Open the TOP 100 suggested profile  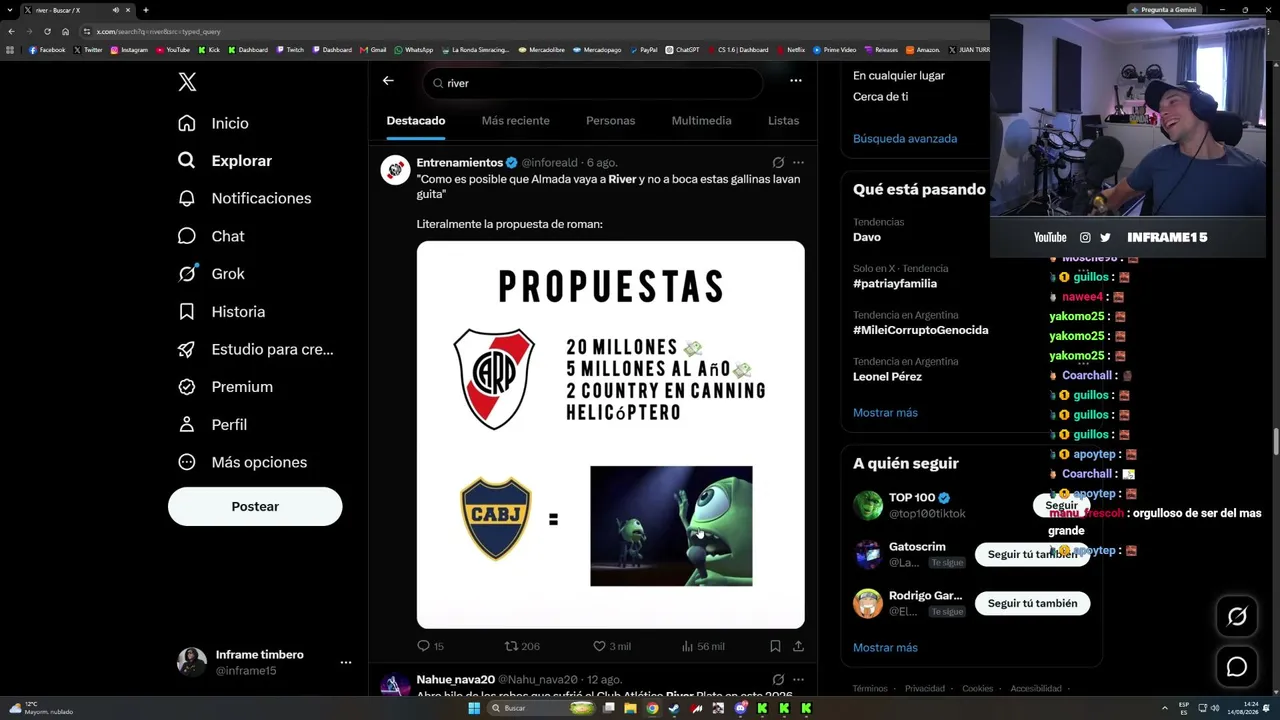912,498
